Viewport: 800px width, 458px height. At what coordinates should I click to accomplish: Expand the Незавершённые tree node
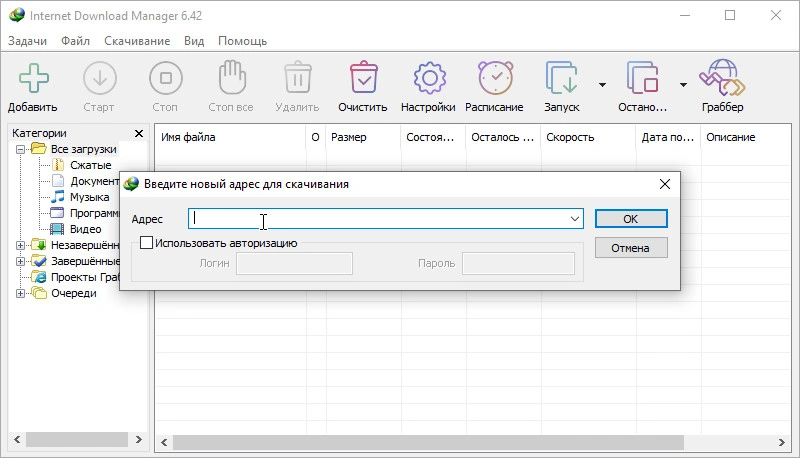pos(21,245)
